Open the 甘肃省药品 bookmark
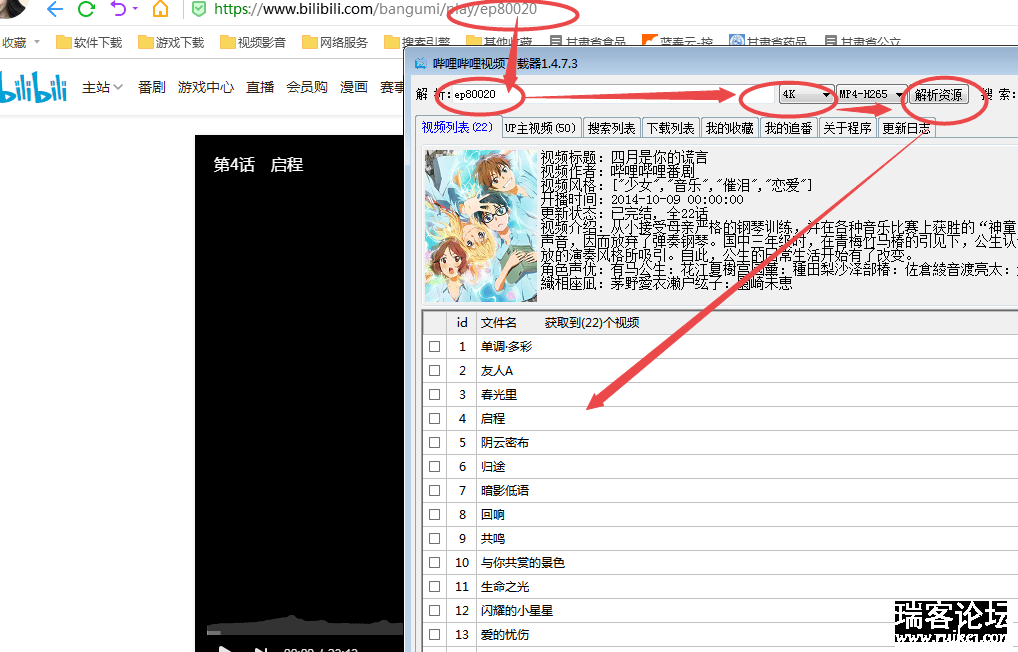 coord(768,42)
